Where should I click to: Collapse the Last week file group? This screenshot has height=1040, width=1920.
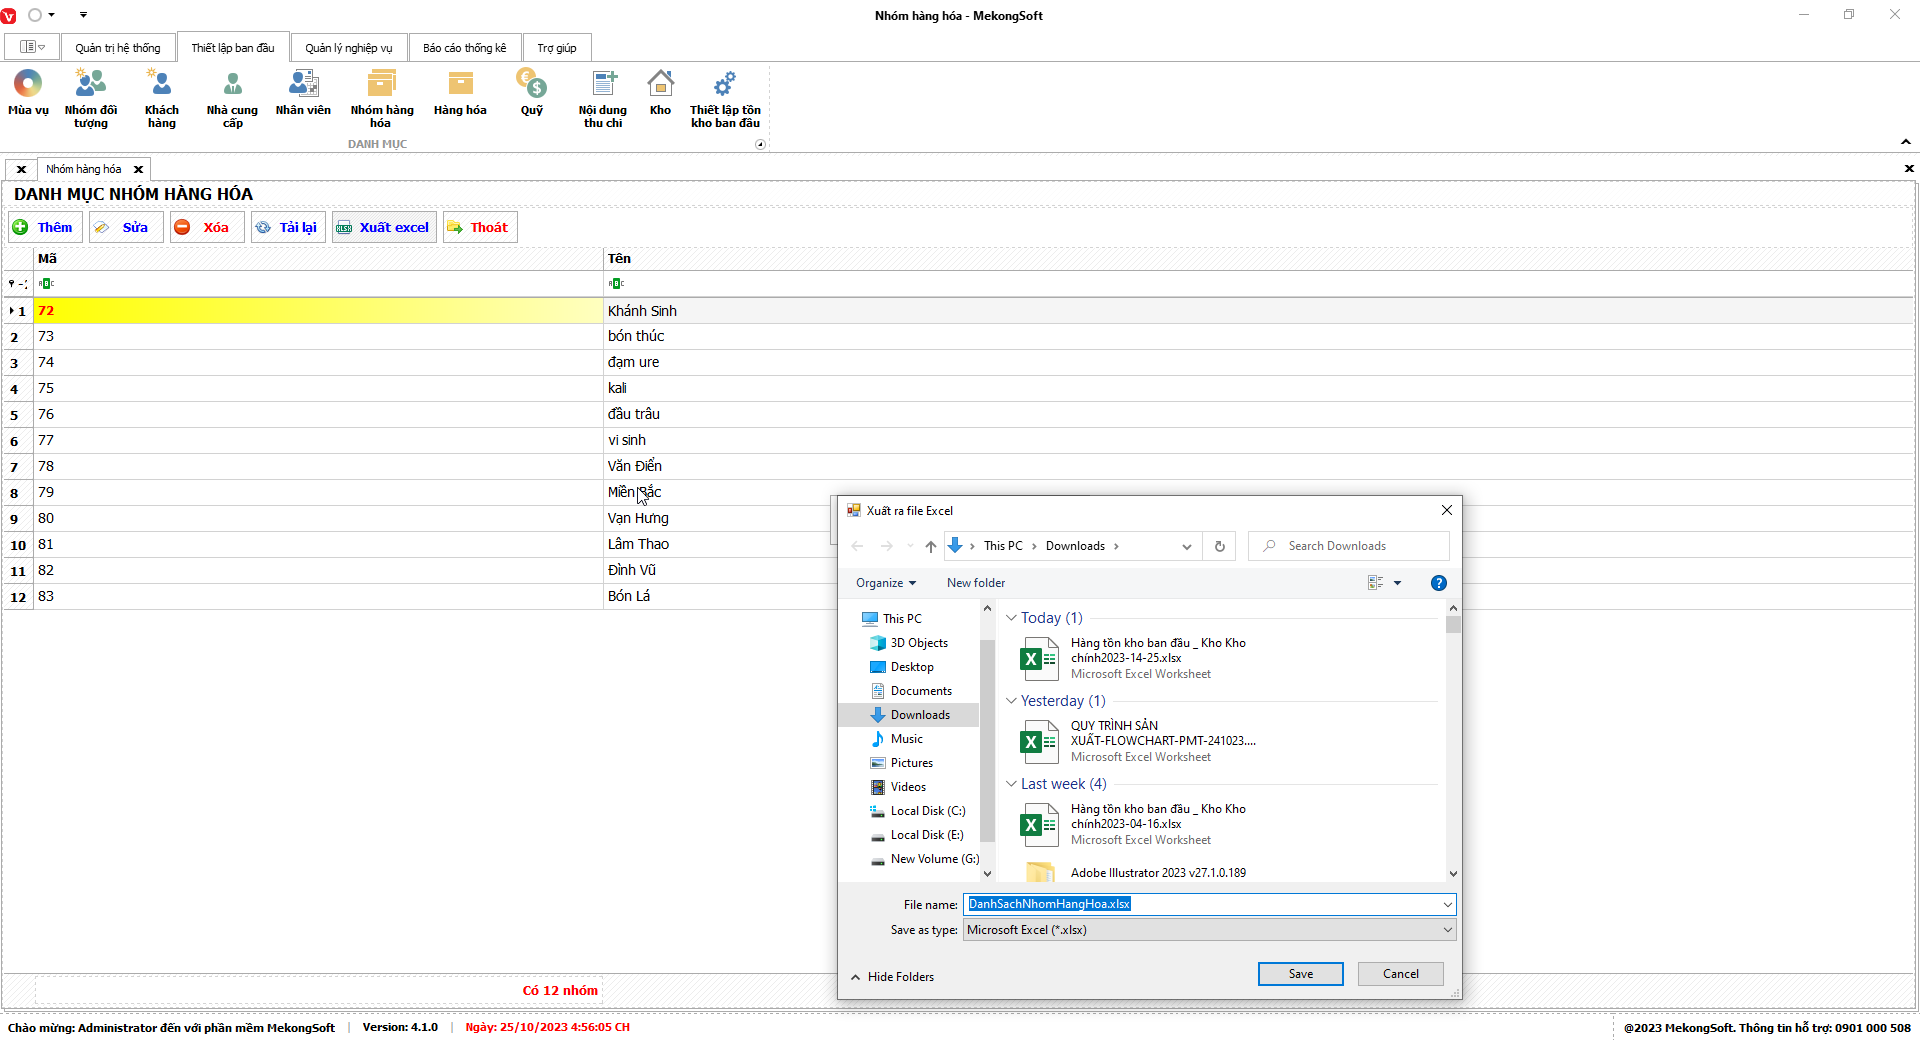tap(1011, 784)
